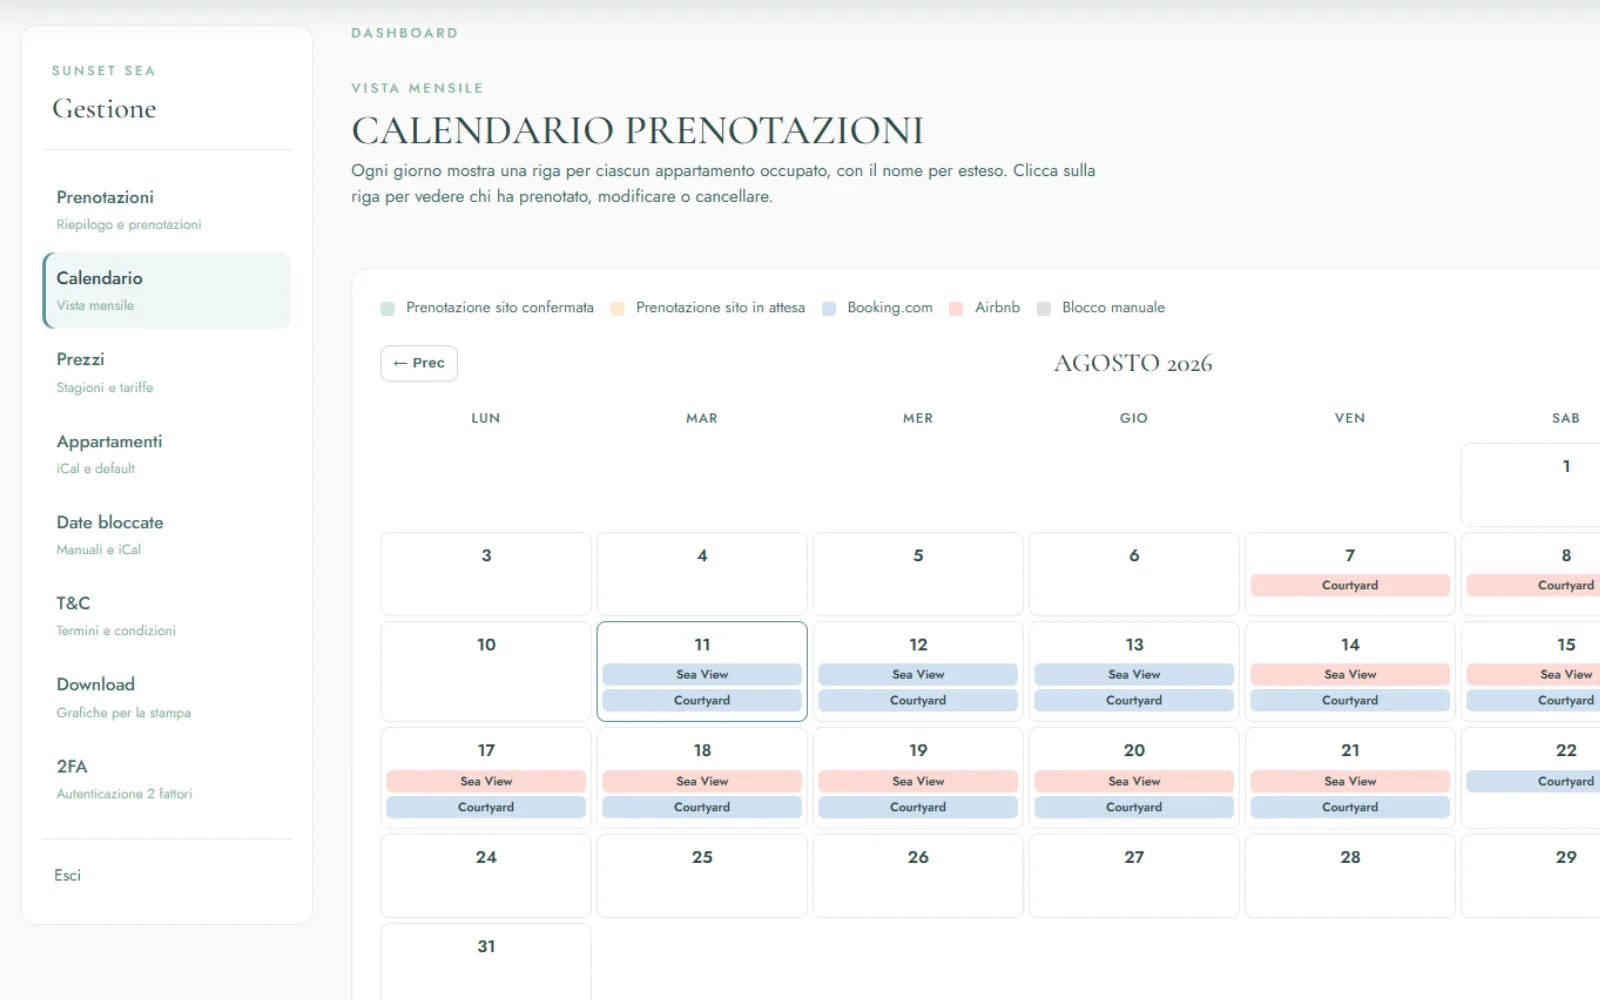Open Airbnb Sea View booking on August 17
The width and height of the screenshot is (1600, 1000).
point(486,781)
